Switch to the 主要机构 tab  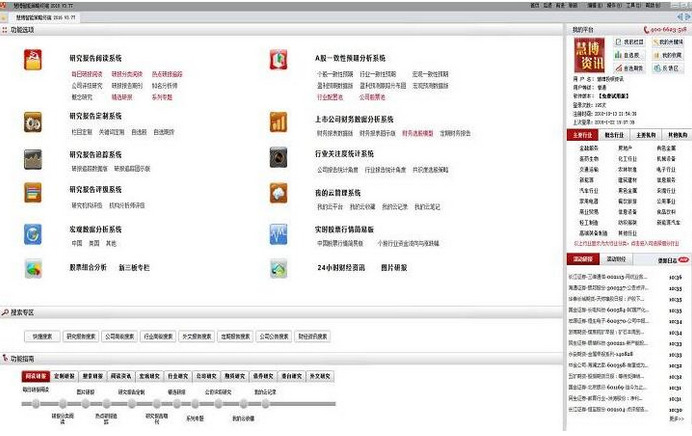point(646,135)
